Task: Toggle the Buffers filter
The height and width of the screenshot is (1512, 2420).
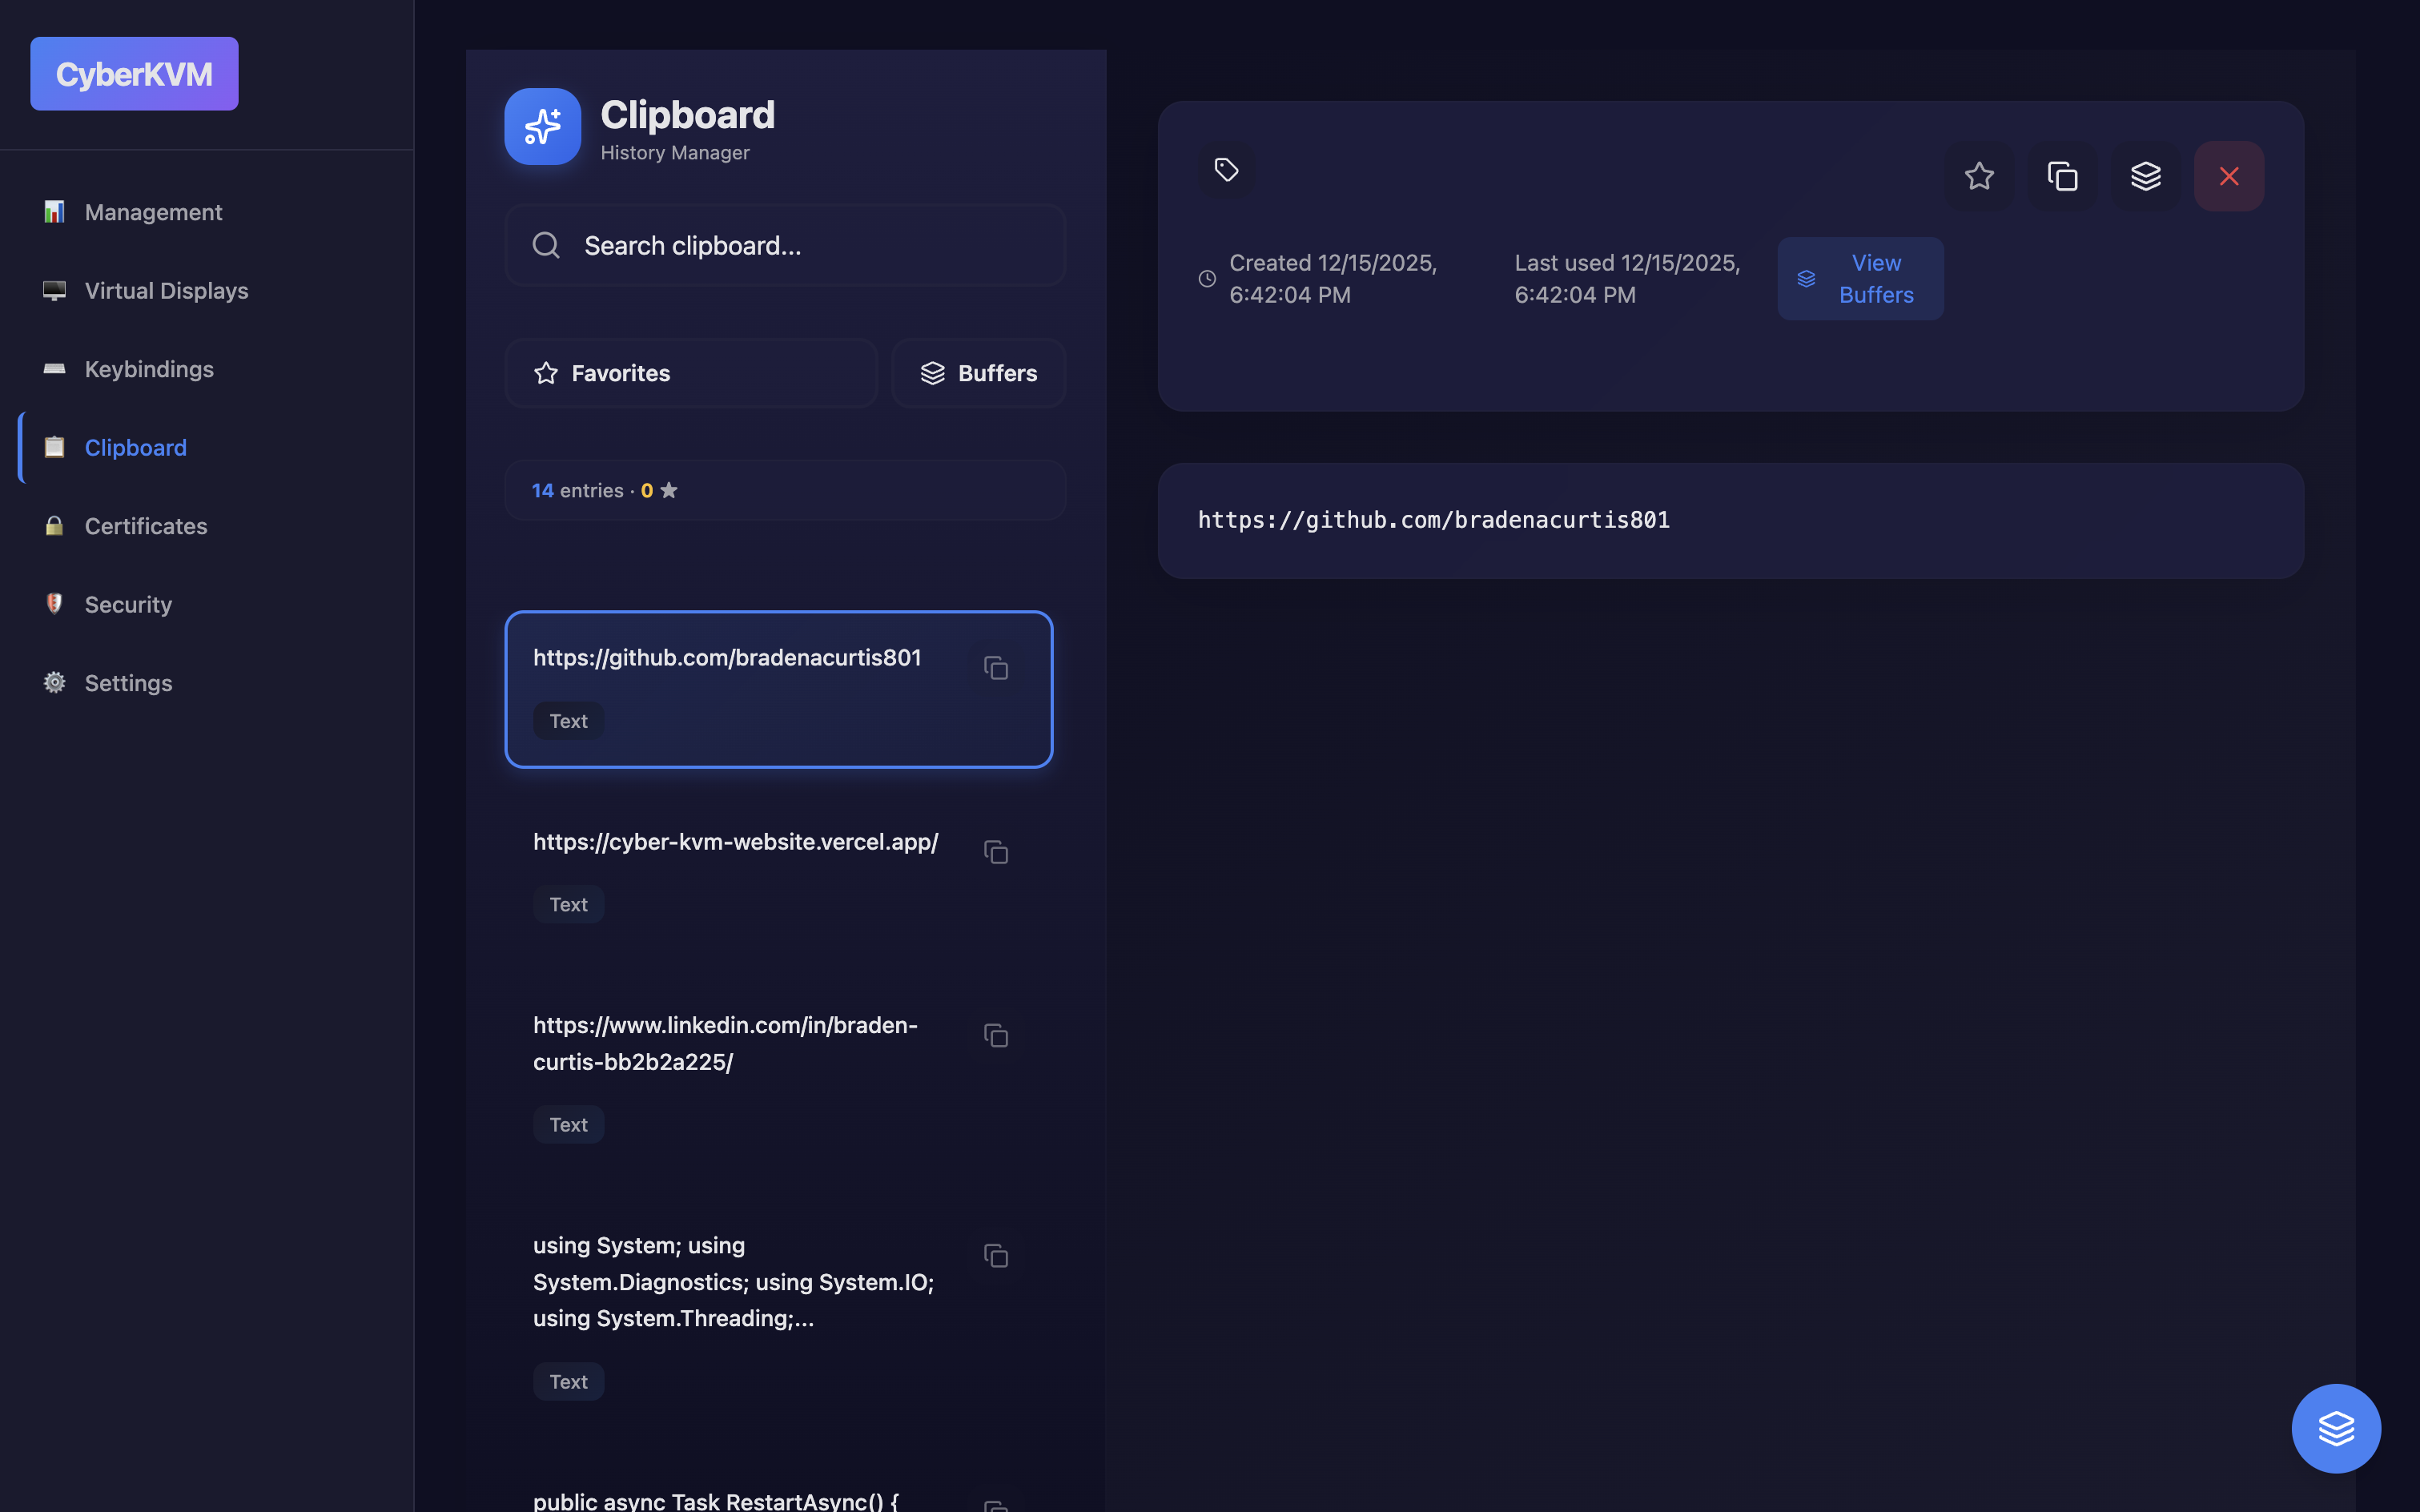Action: coord(978,373)
